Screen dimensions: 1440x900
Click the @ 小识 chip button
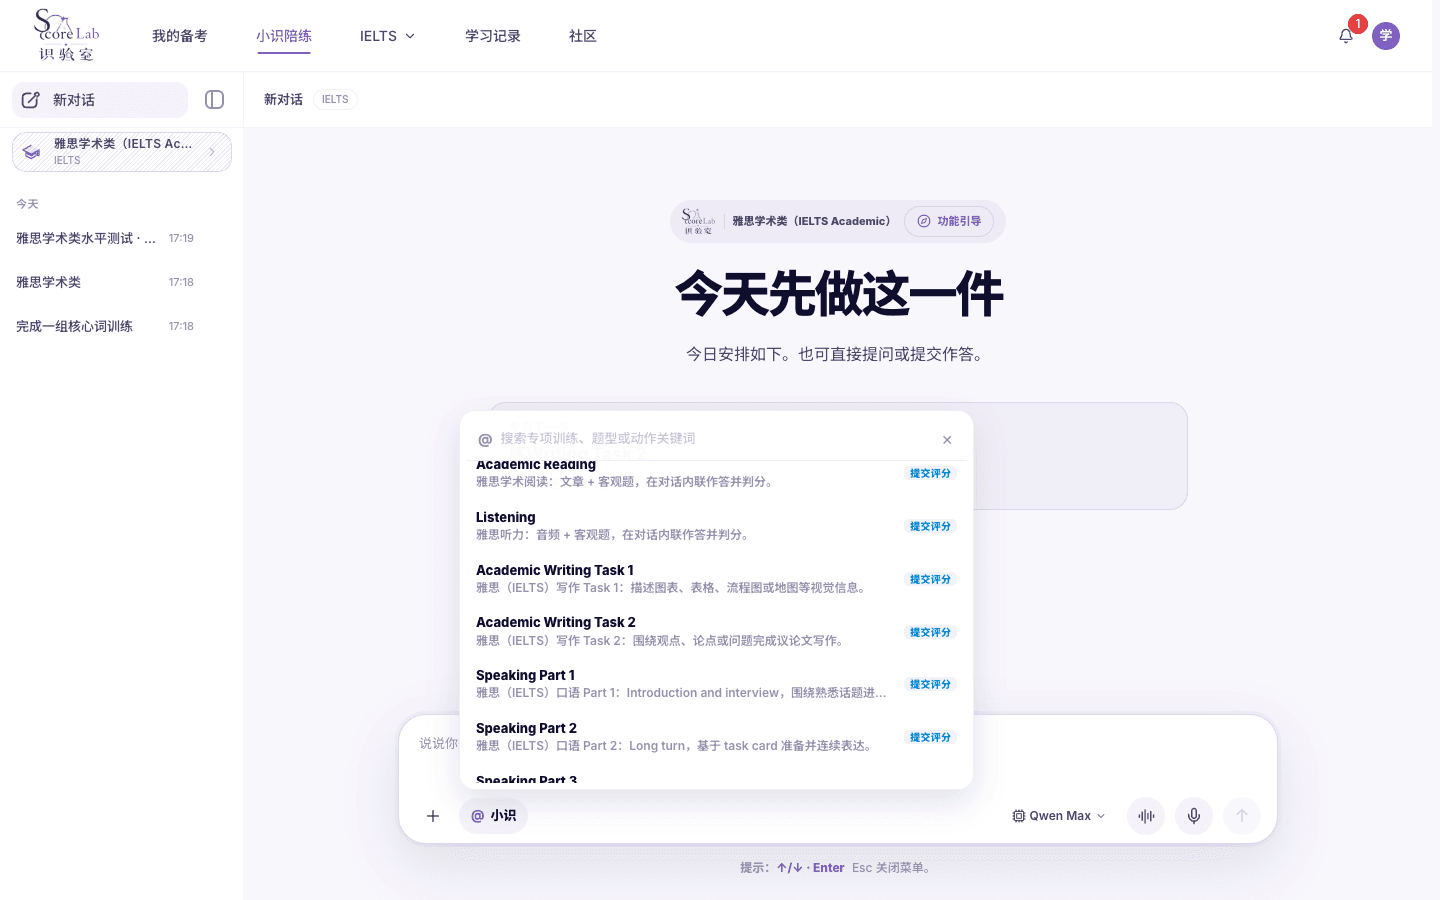(x=493, y=816)
